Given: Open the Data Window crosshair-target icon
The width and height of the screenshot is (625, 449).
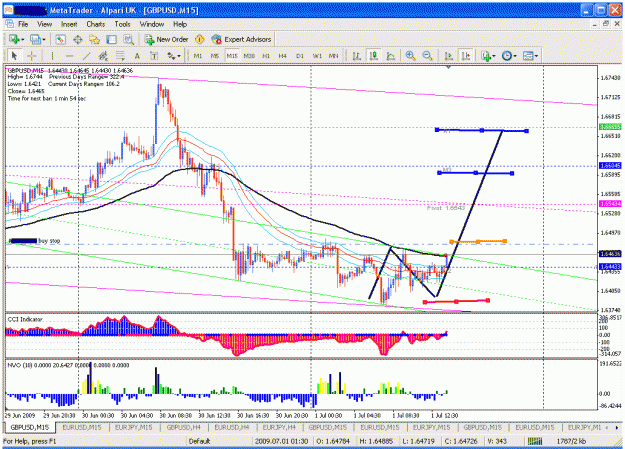Looking at the screenshot, I should (x=77, y=39).
